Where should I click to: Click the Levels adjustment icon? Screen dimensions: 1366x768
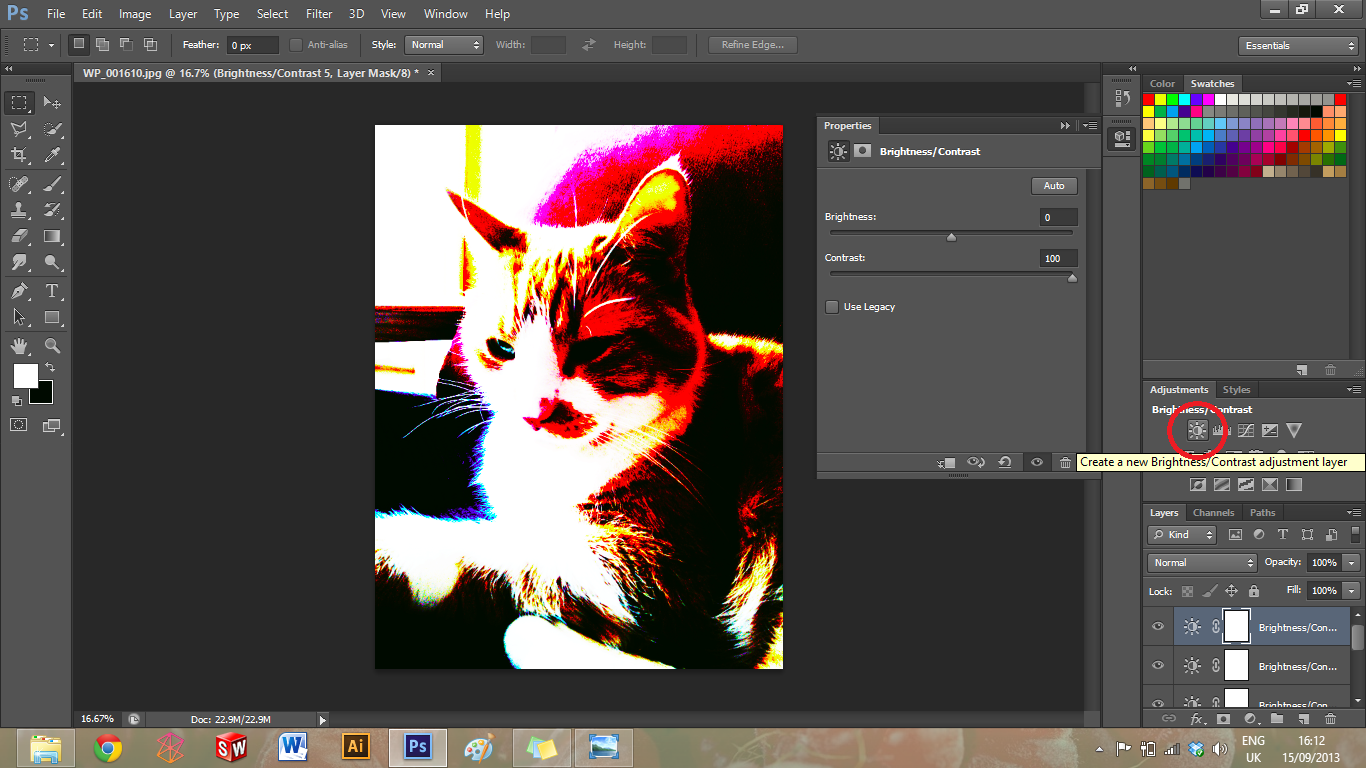coord(1220,430)
